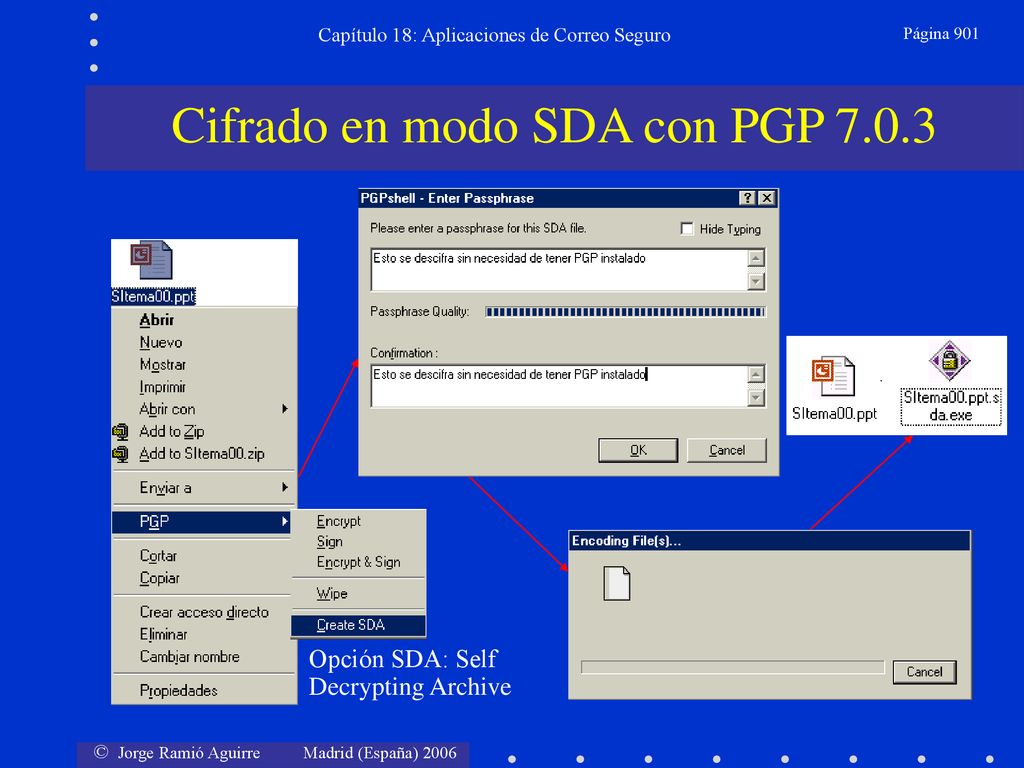Click the help question mark in the PGPshell title bar

pyautogui.click(x=748, y=199)
